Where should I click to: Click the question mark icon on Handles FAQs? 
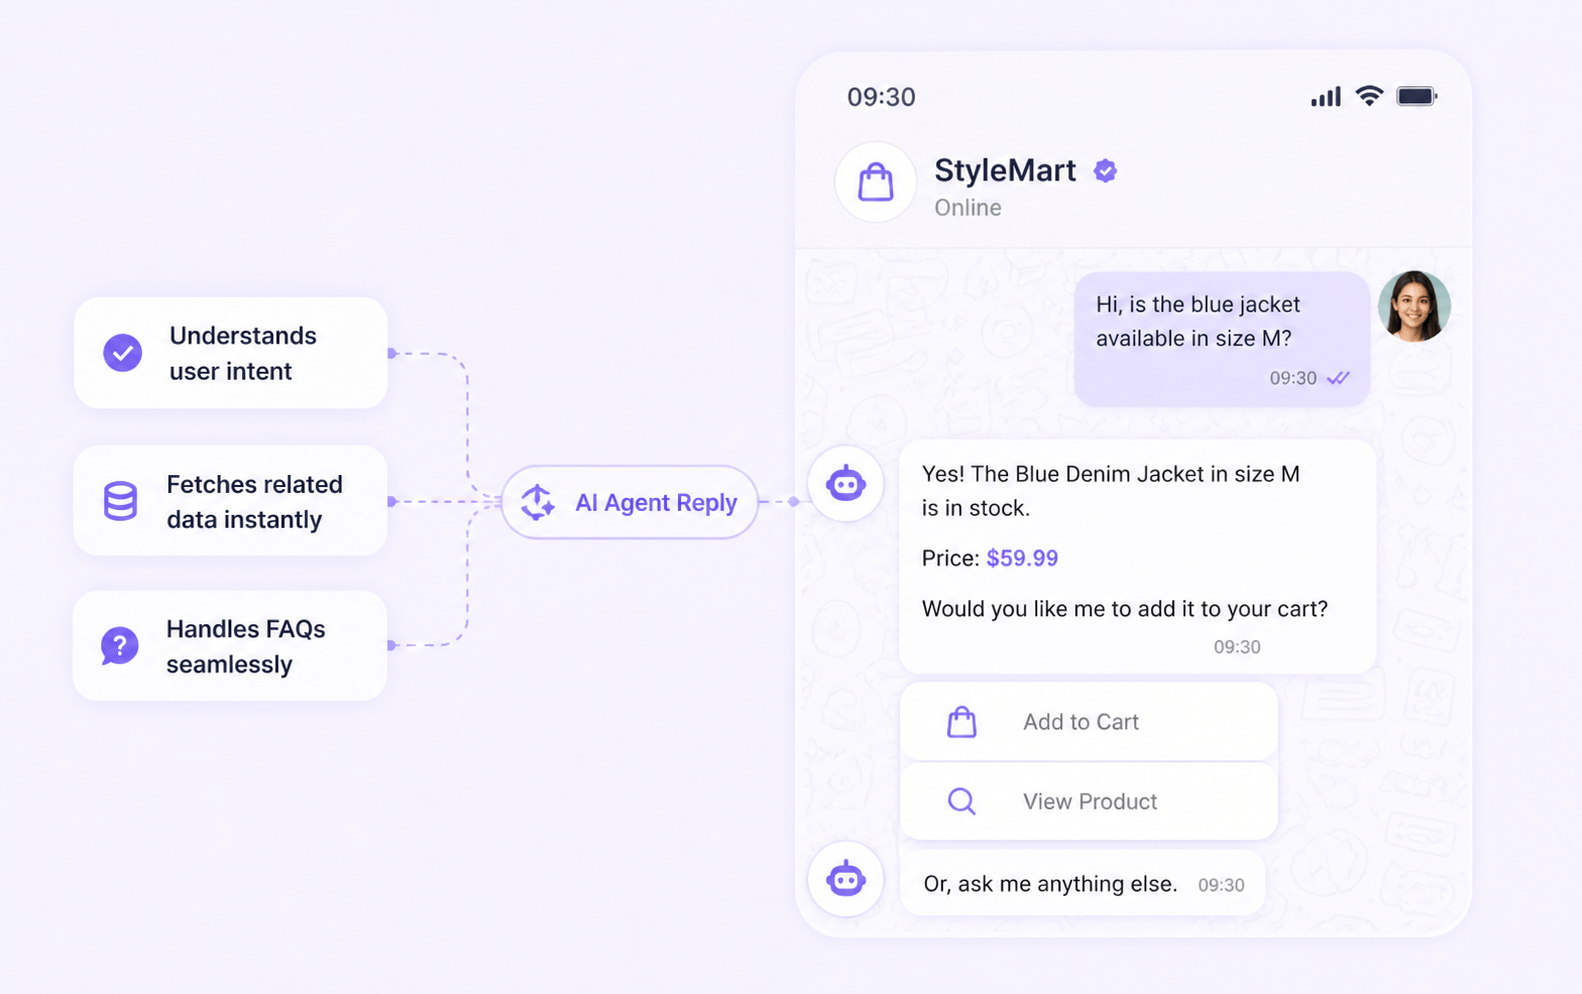[x=119, y=646]
